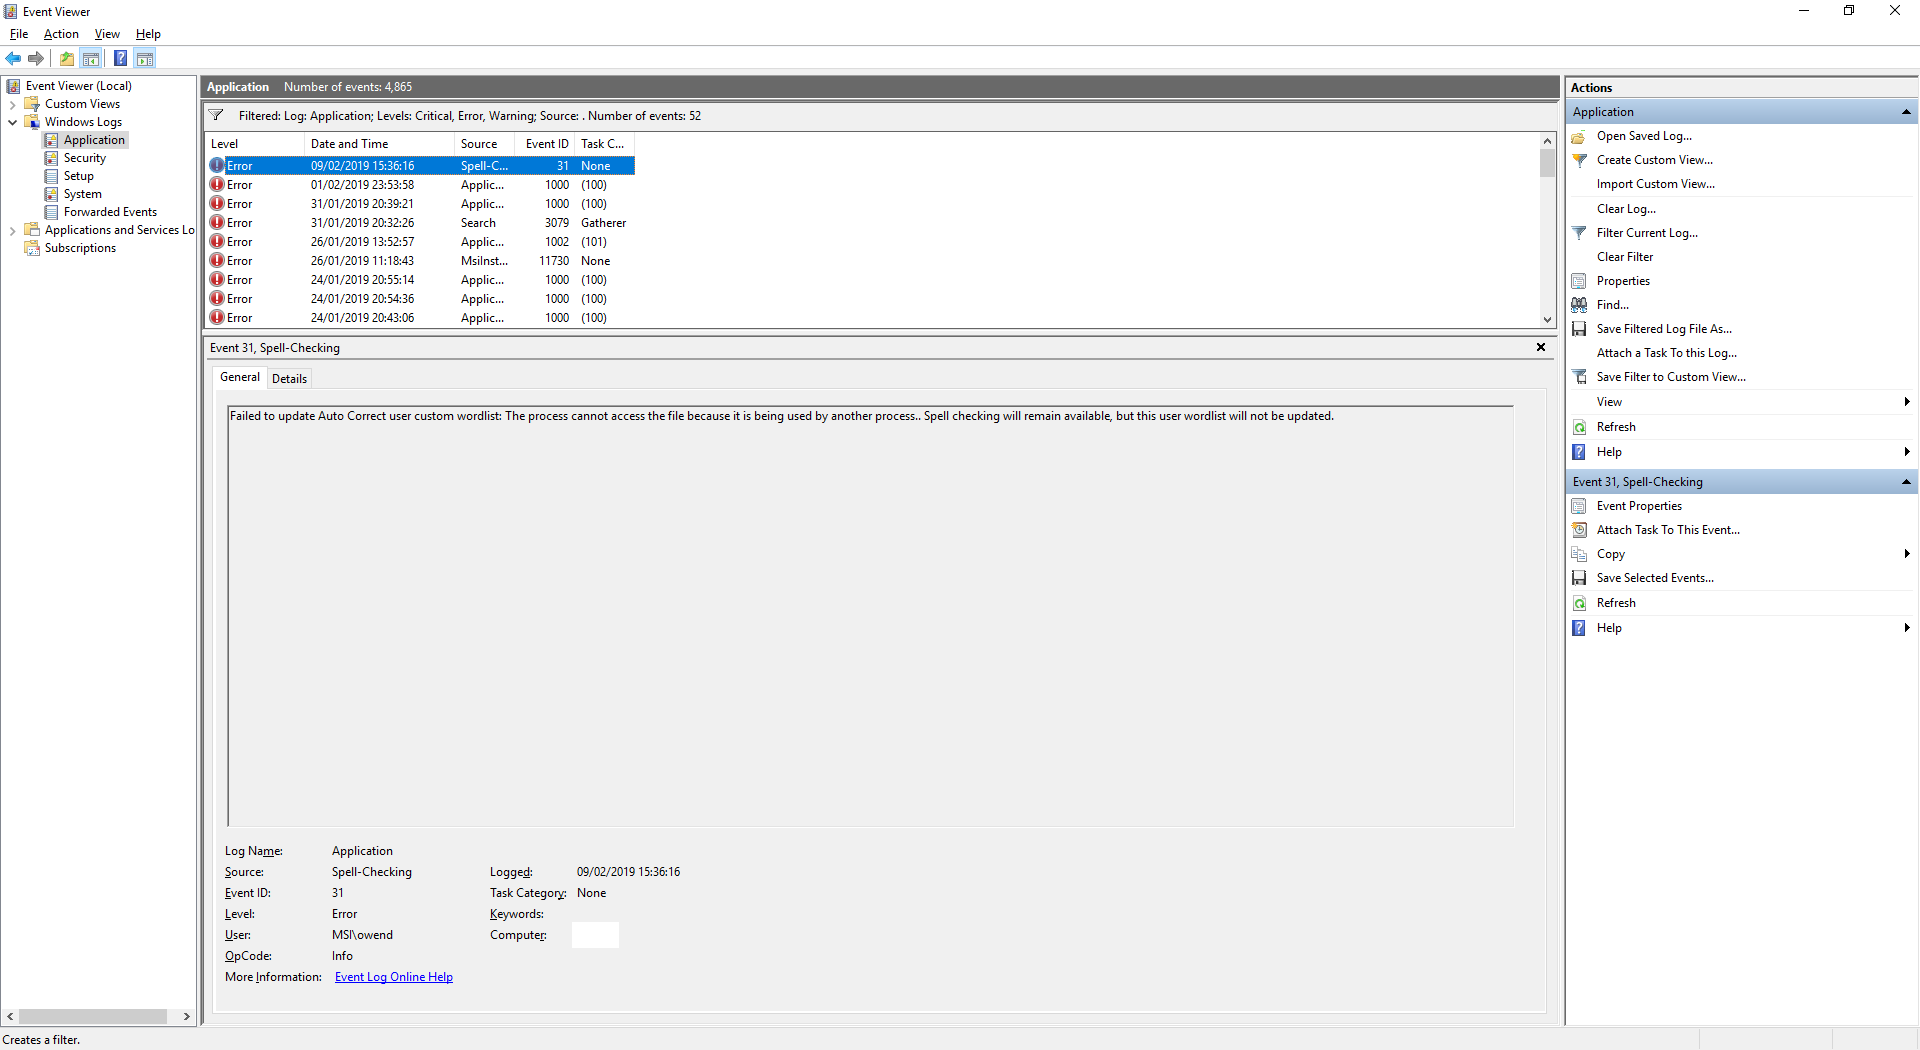This screenshot has height=1050, width=1920.
Task: Open the File menu
Action: coord(19,34)
